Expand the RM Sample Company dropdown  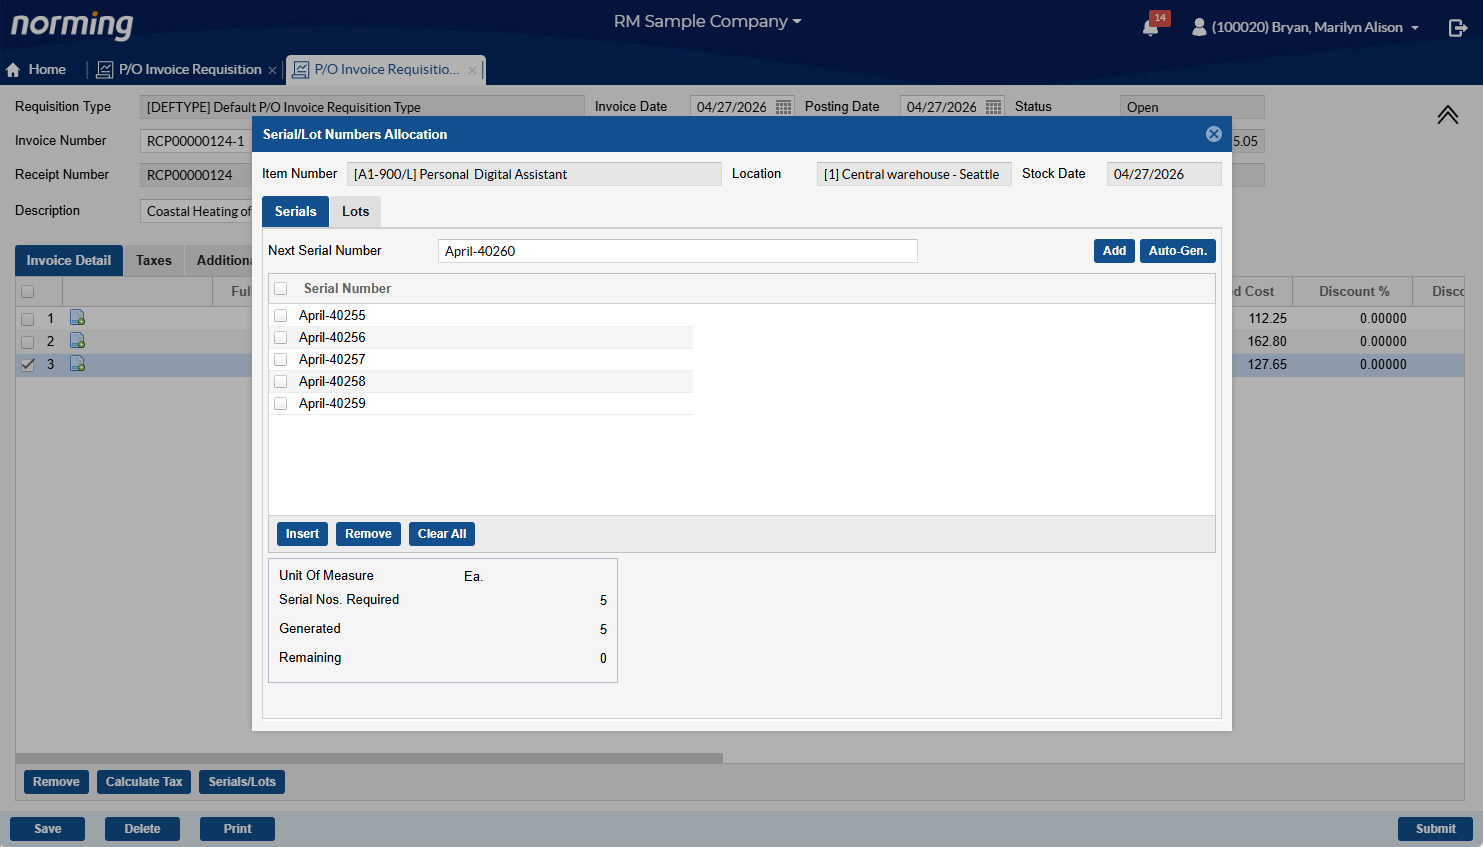pyautogui.click(x=707, y=21)
